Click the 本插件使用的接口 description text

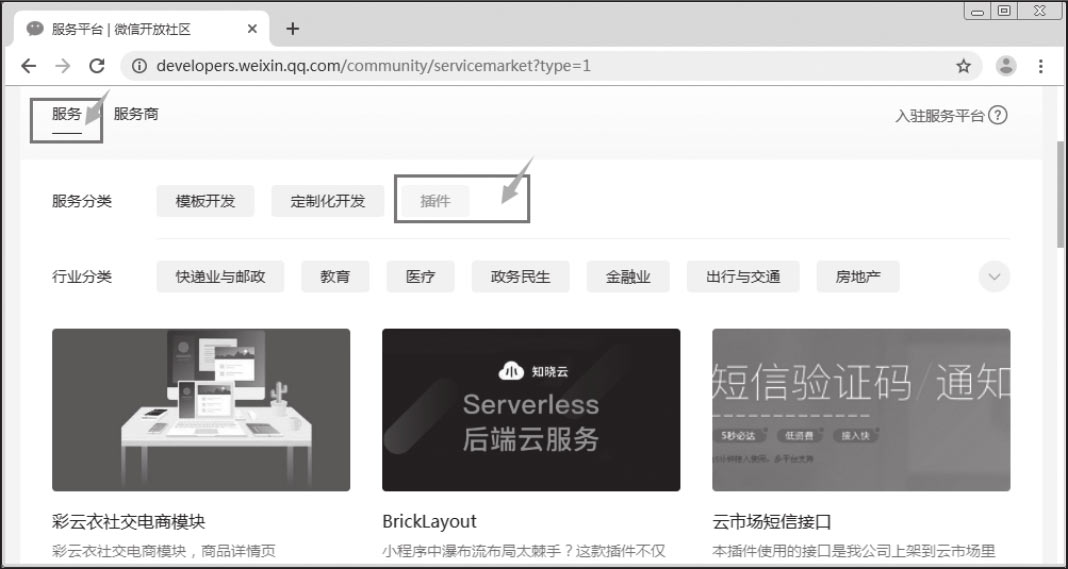(x=853, y=551)
